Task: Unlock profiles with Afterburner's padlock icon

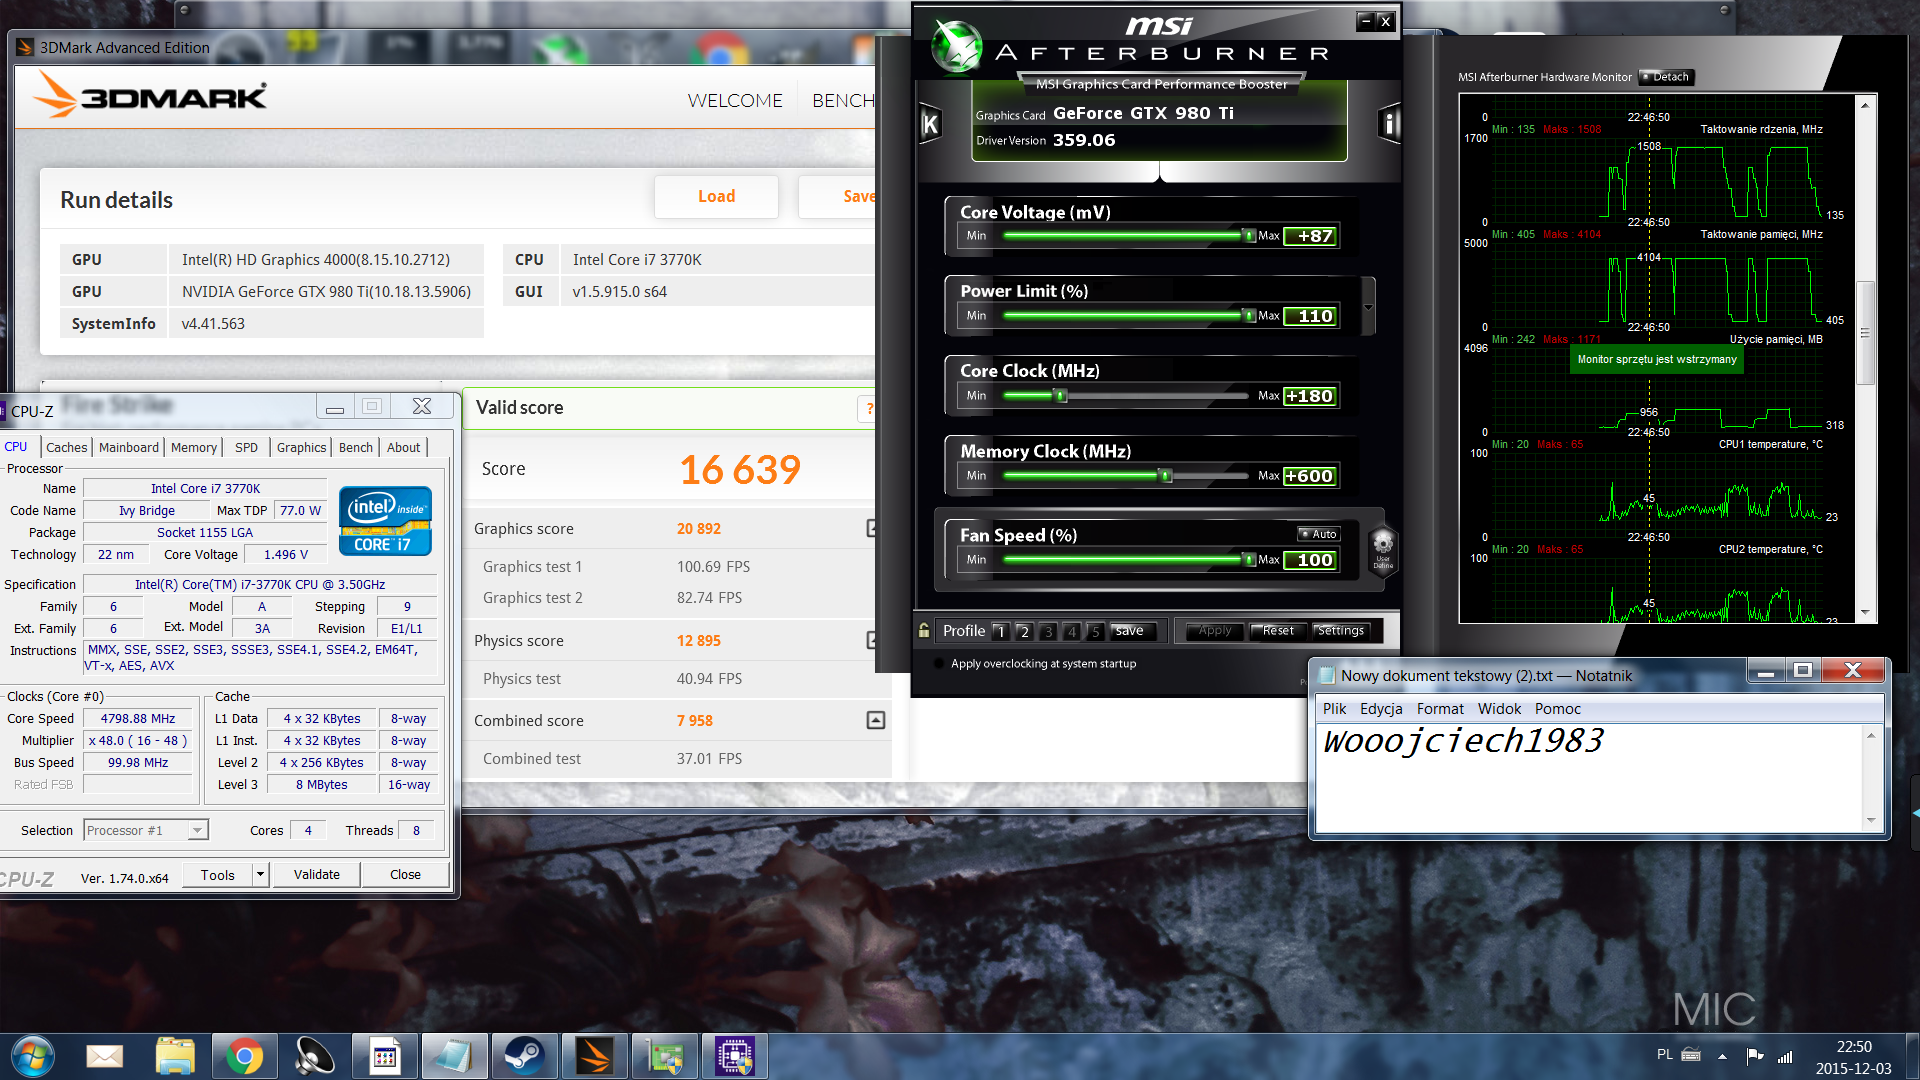Action: click(x=924, y=630)
